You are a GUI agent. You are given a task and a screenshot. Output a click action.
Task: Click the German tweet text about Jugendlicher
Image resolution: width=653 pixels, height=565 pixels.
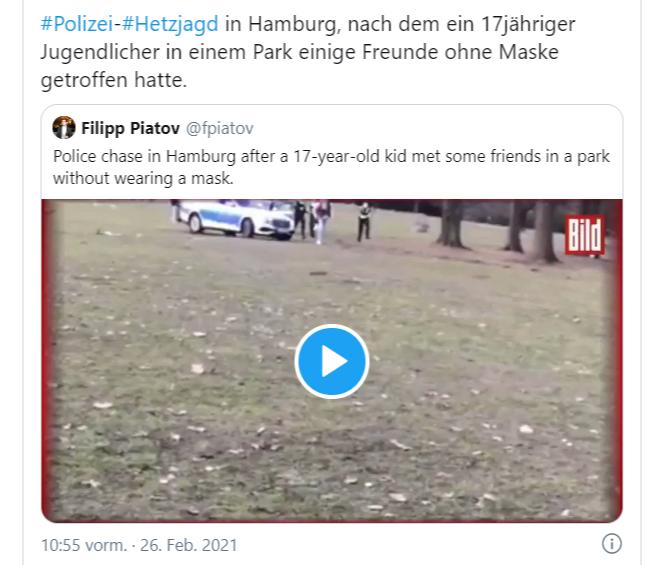click(307, 52)
